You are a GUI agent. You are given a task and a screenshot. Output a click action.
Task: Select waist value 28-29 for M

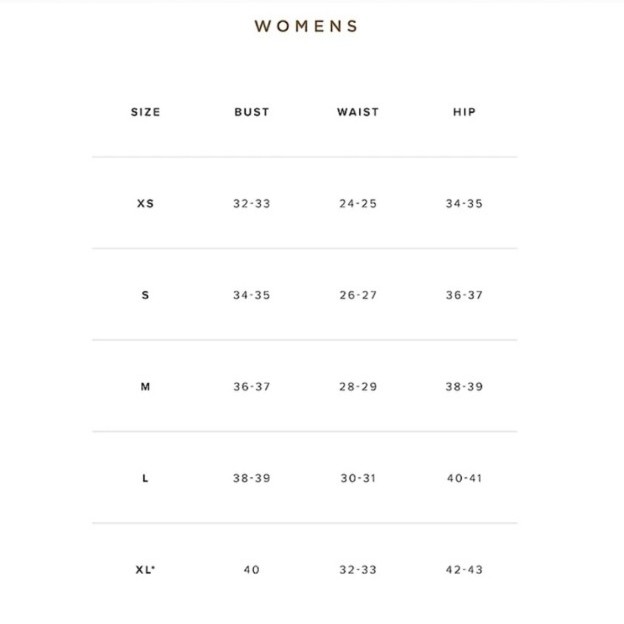358,387
